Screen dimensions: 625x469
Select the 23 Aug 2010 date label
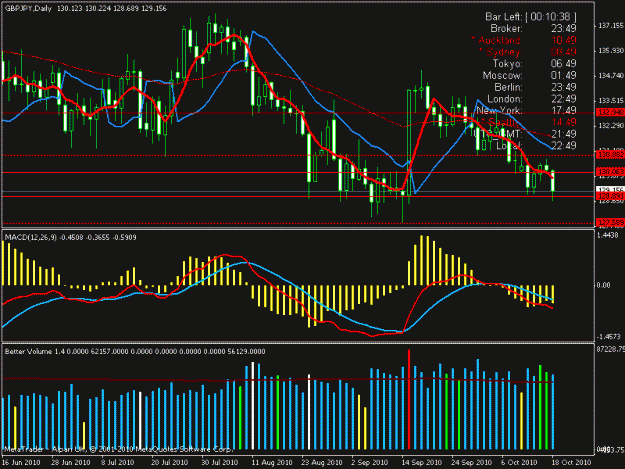tap(322, 463)
